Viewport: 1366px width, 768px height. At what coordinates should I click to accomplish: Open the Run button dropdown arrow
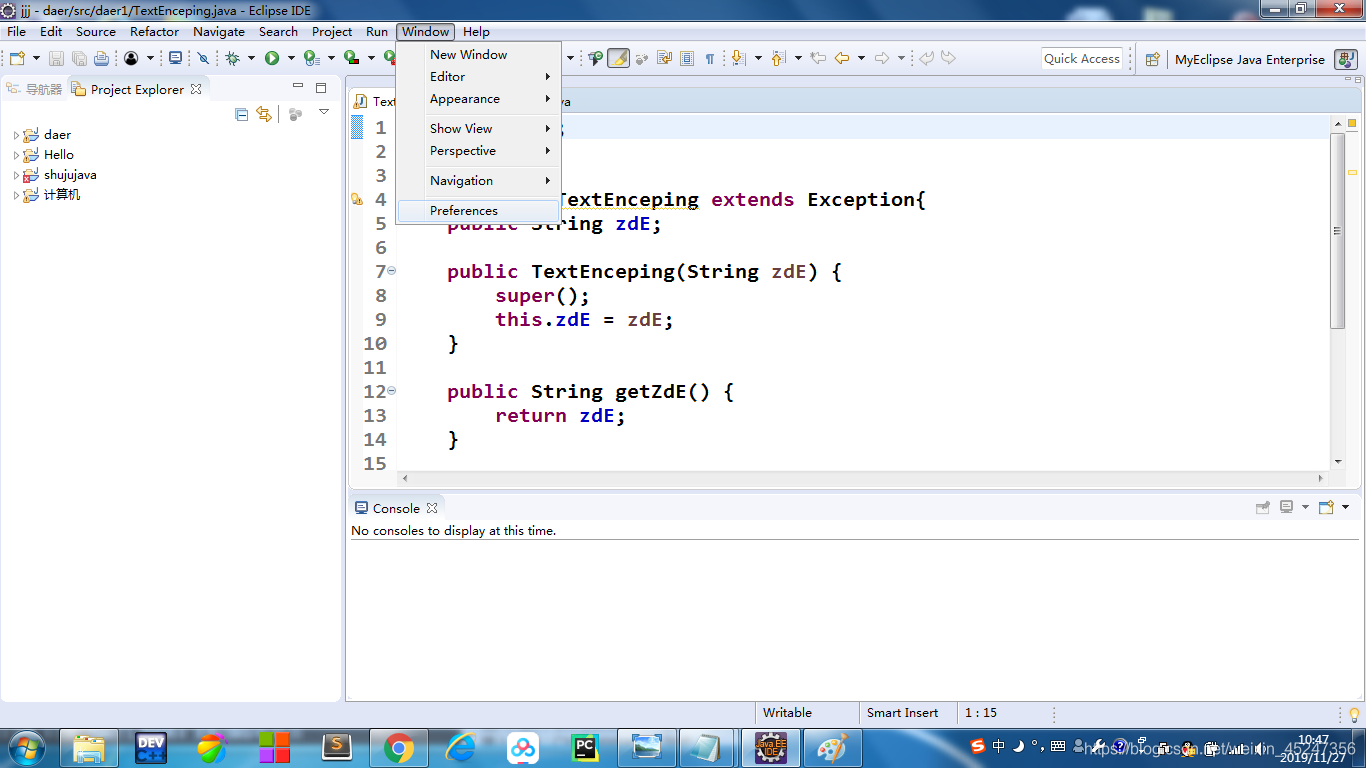click(x=291, y=58)
